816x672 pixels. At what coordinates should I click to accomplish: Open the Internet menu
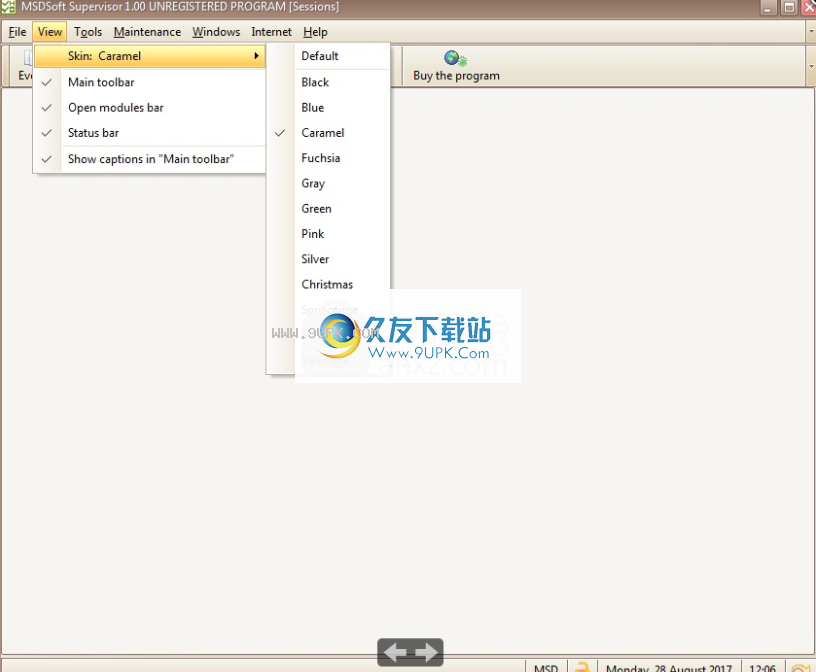pos(271,32)
